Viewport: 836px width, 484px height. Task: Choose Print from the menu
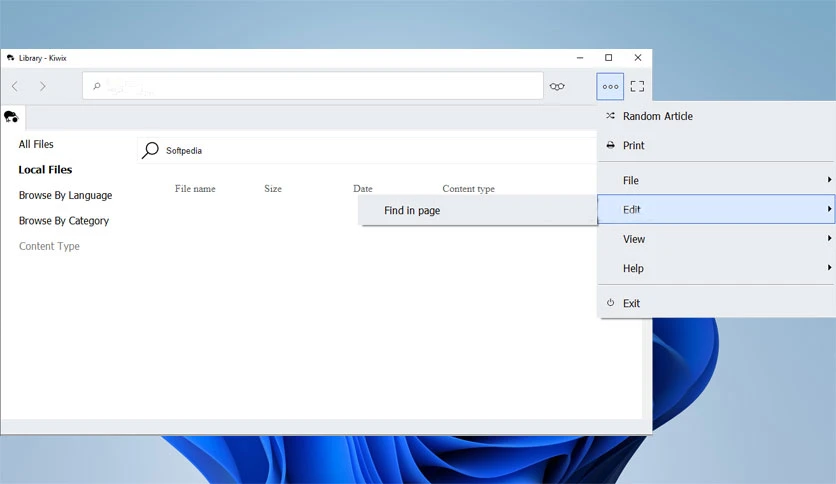[x=717, y=146]
